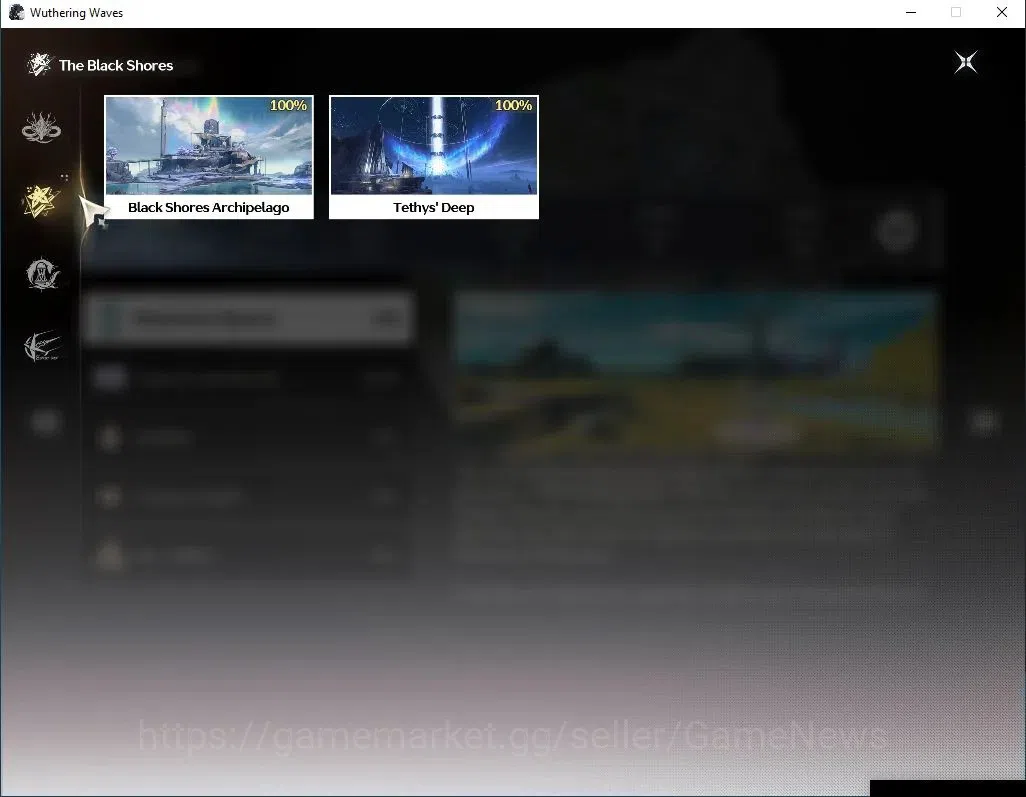The height and width of the screenshot is (797, 1026).
Task: Open the Black Shores Archipelago thumbnail
Action: [x=209, y=145]
